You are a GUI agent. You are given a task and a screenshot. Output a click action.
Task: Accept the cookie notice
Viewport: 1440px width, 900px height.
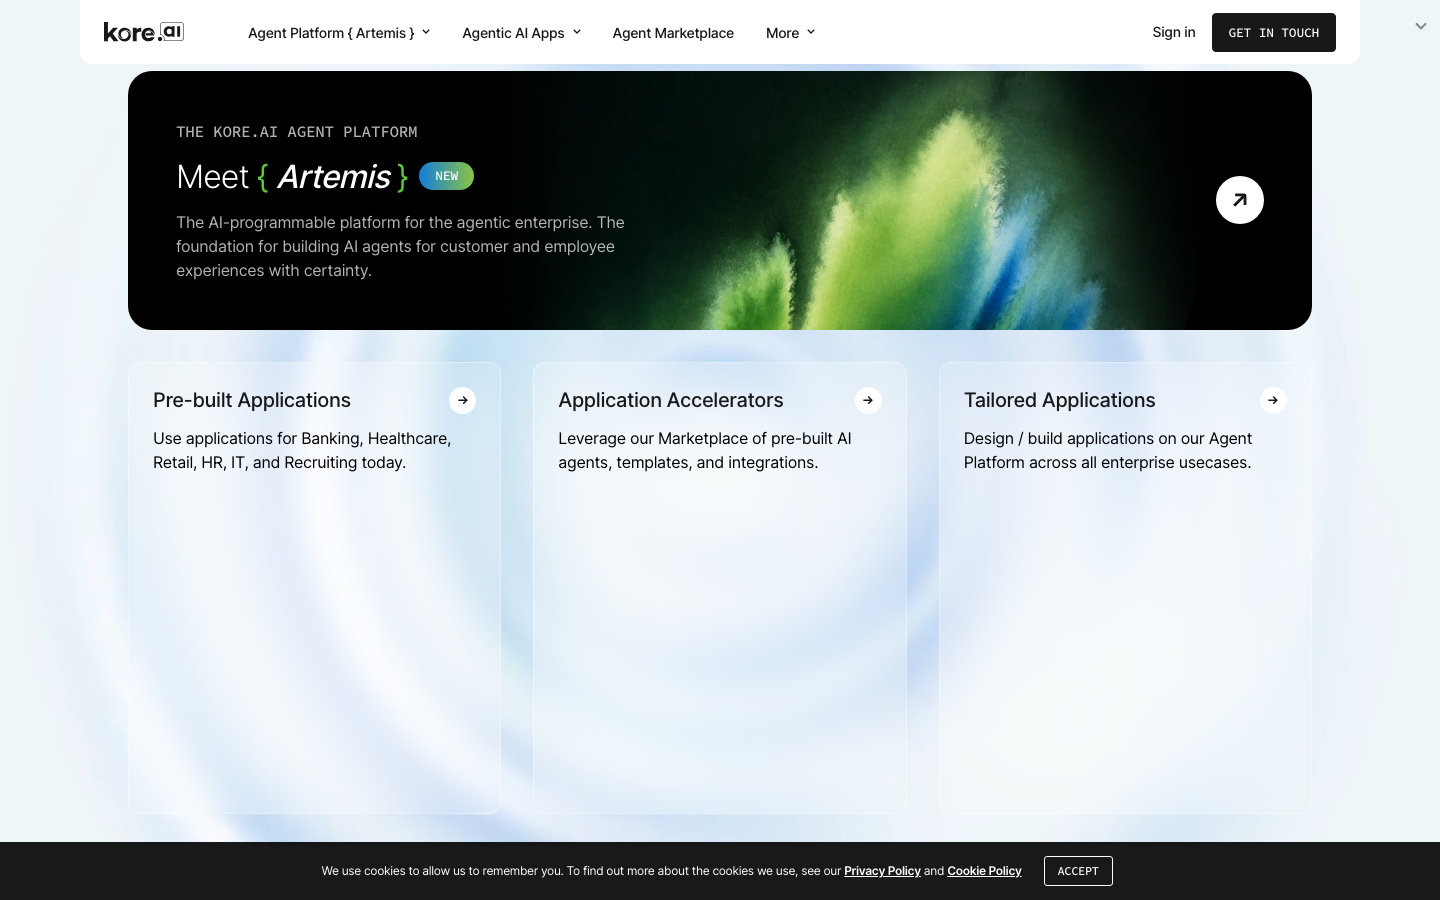pyautogui.click(x=1078, y=871)
